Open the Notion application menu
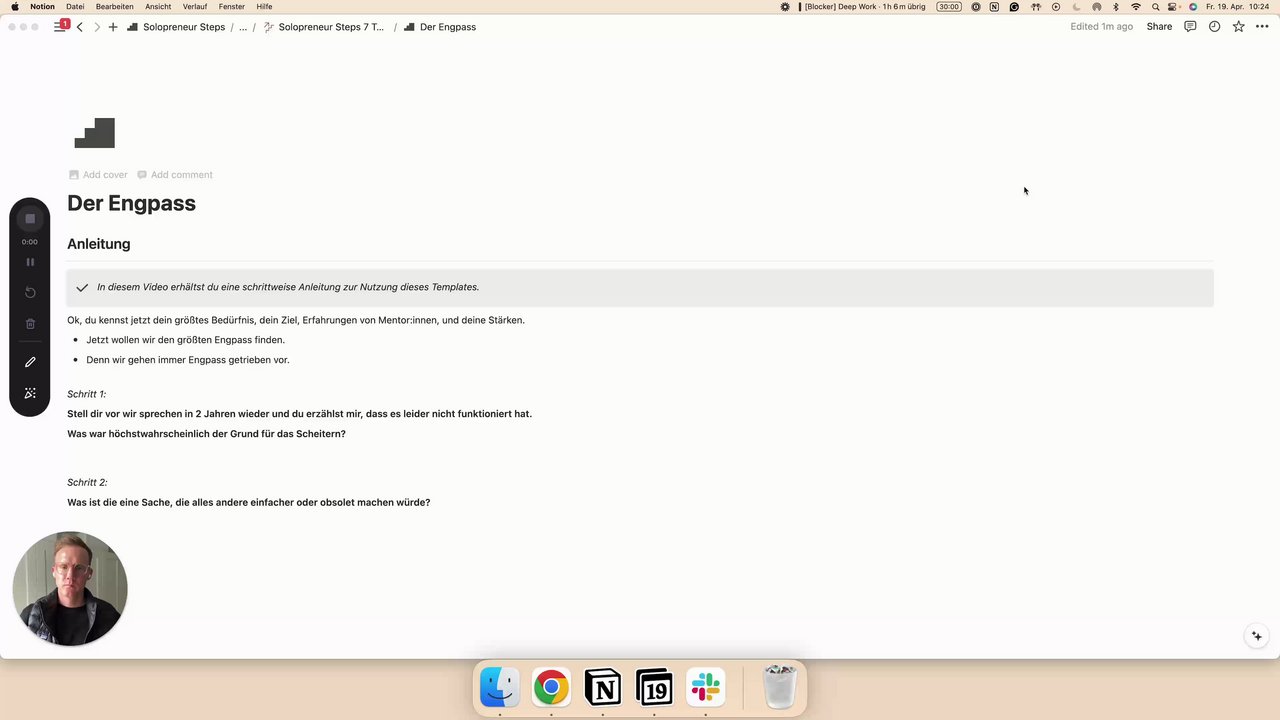 (x=42, y=6)
